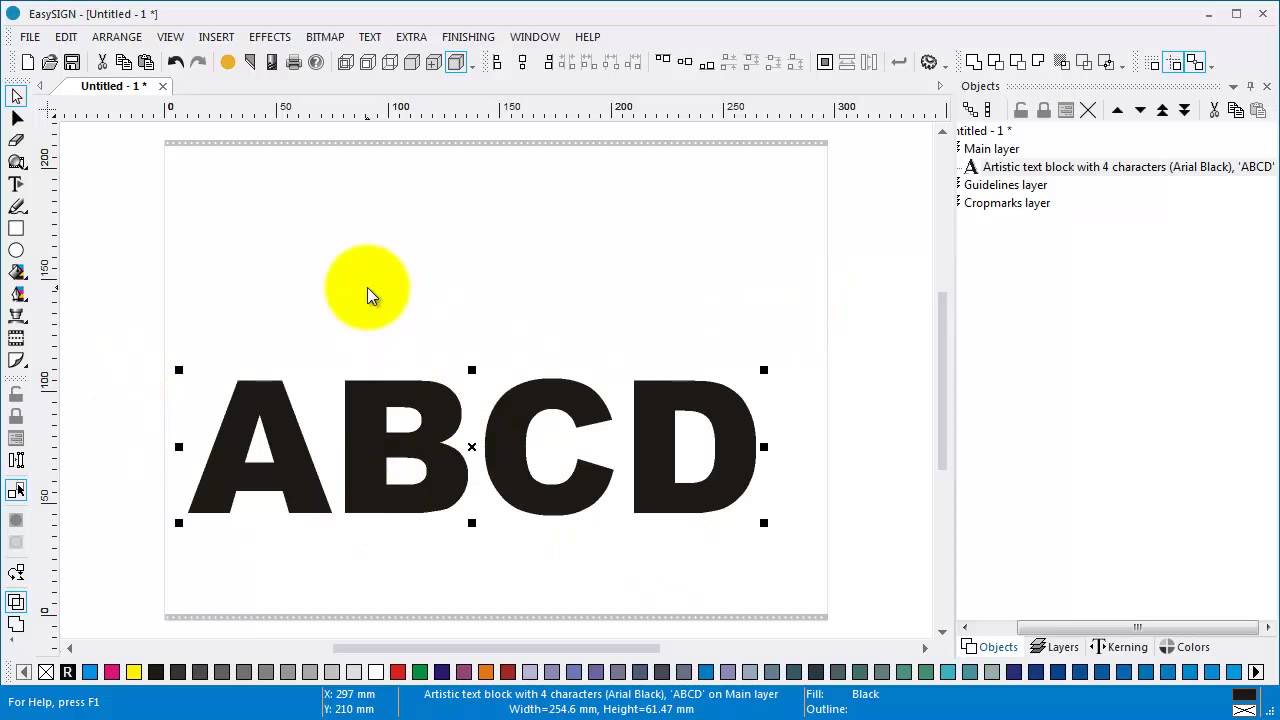Open Objects panel options dropdown arrow

pyautogui.click(x=1233, y=86)
